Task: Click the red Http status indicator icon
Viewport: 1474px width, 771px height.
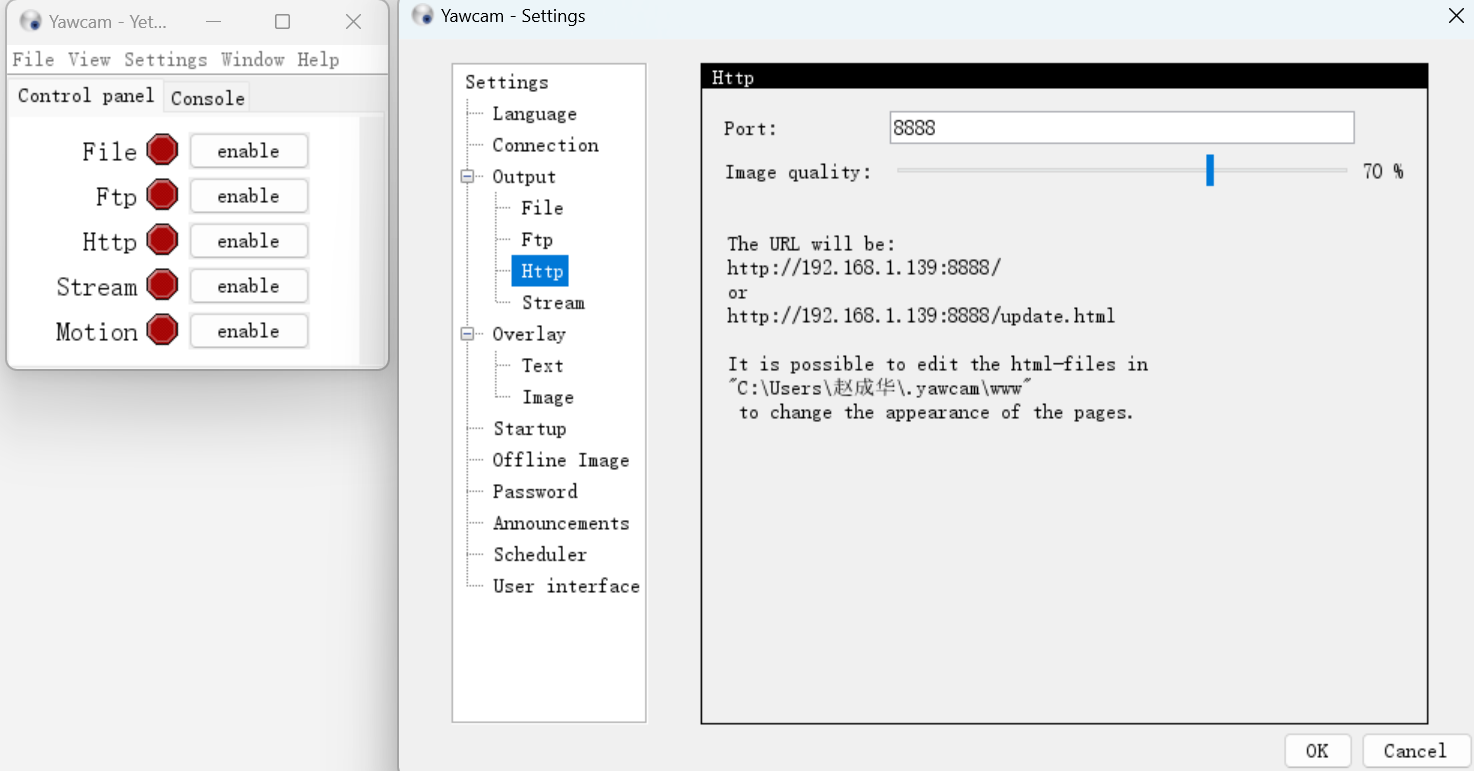Action: tap(162, 240)
